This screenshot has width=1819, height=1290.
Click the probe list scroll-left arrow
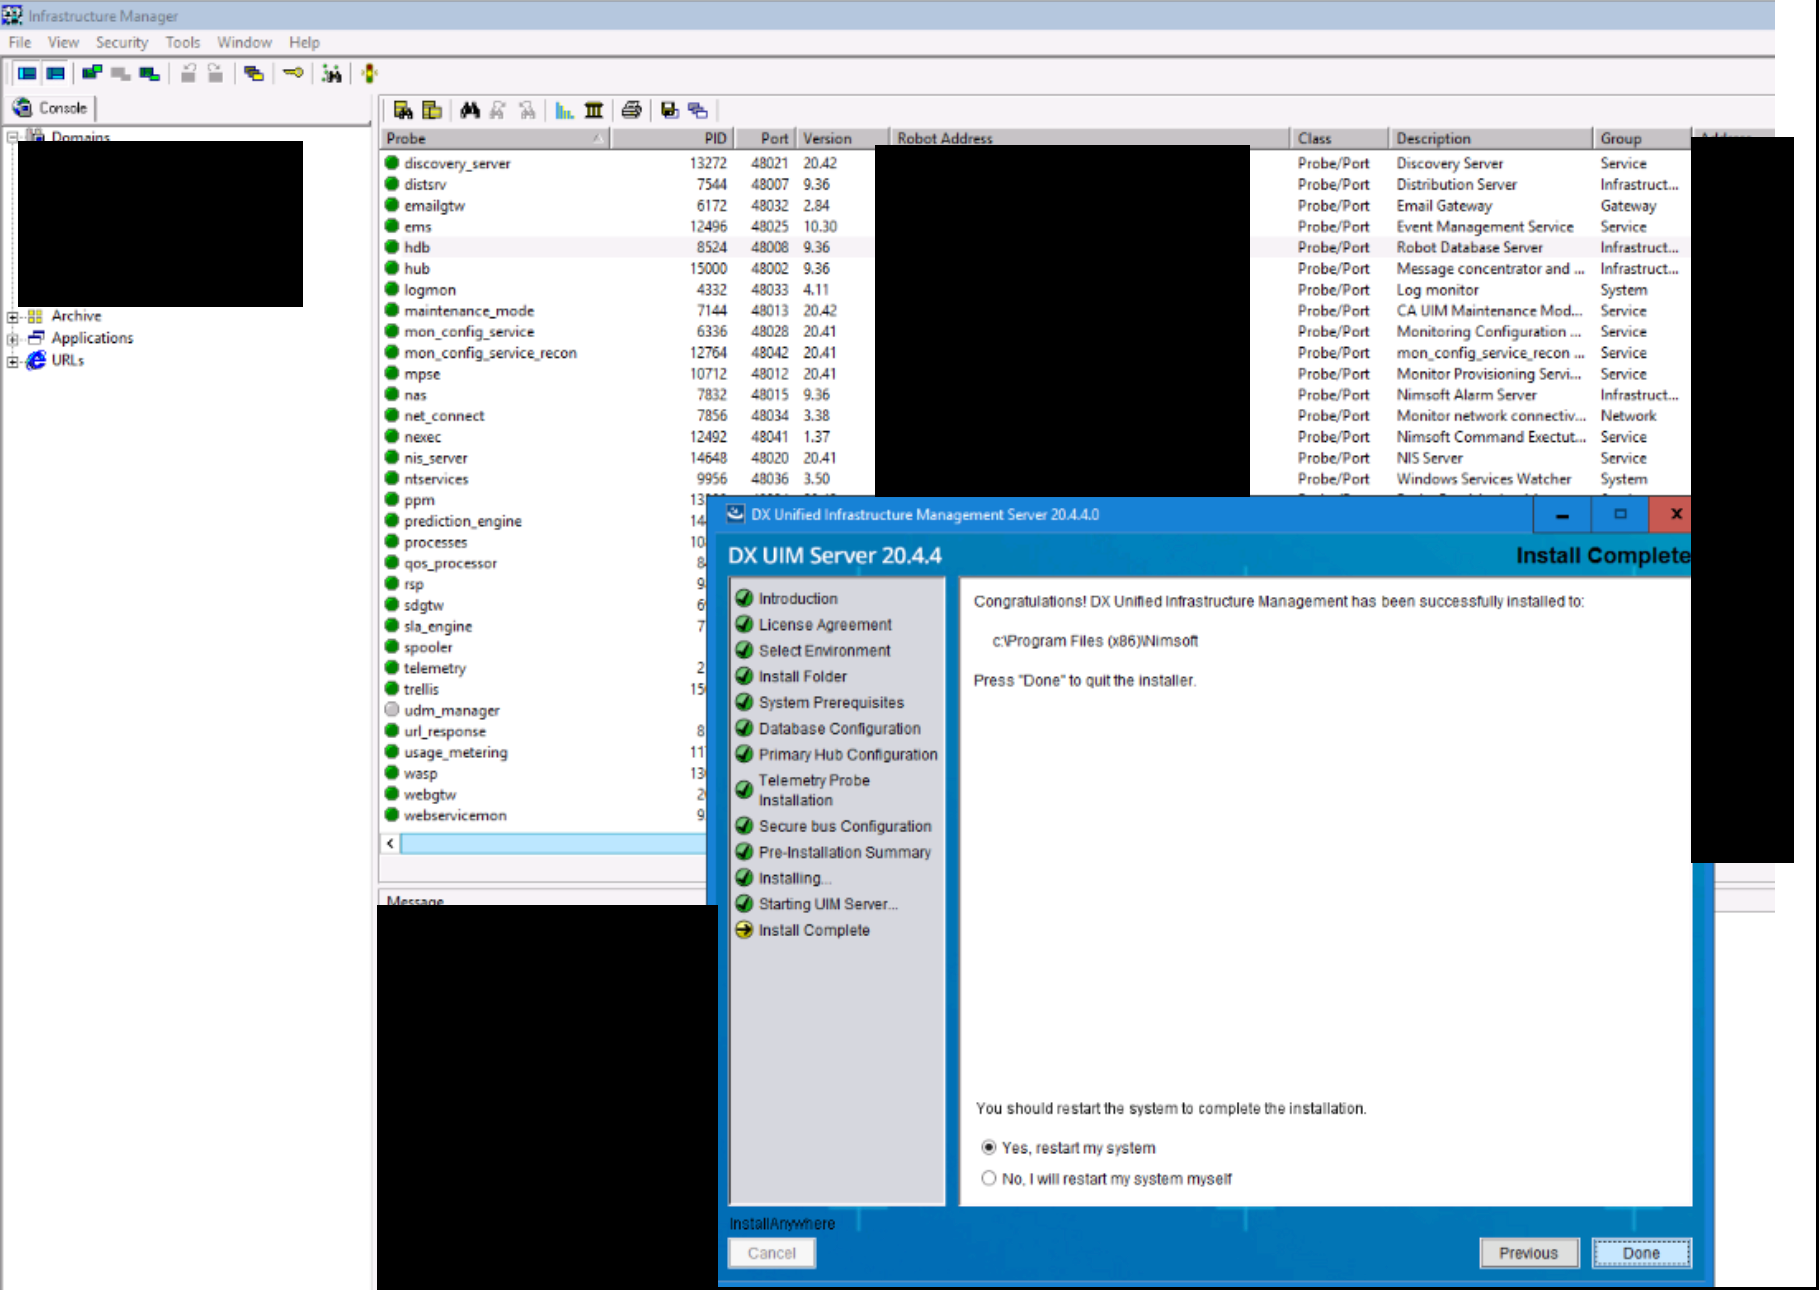pos(390,844)
